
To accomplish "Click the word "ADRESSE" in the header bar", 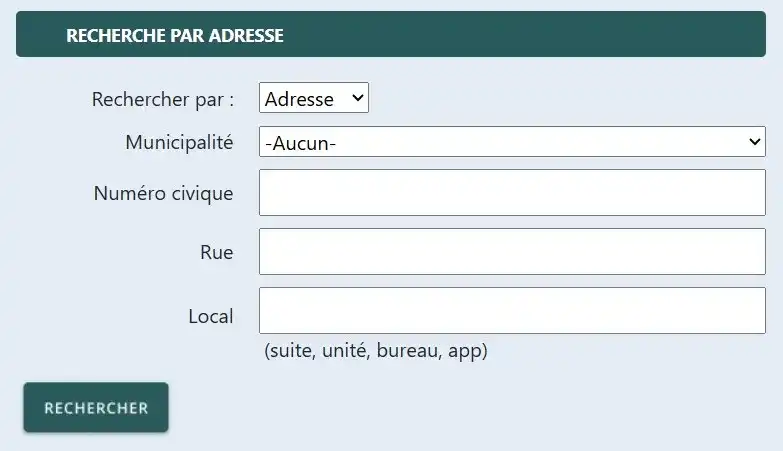I will pos(248,36).
